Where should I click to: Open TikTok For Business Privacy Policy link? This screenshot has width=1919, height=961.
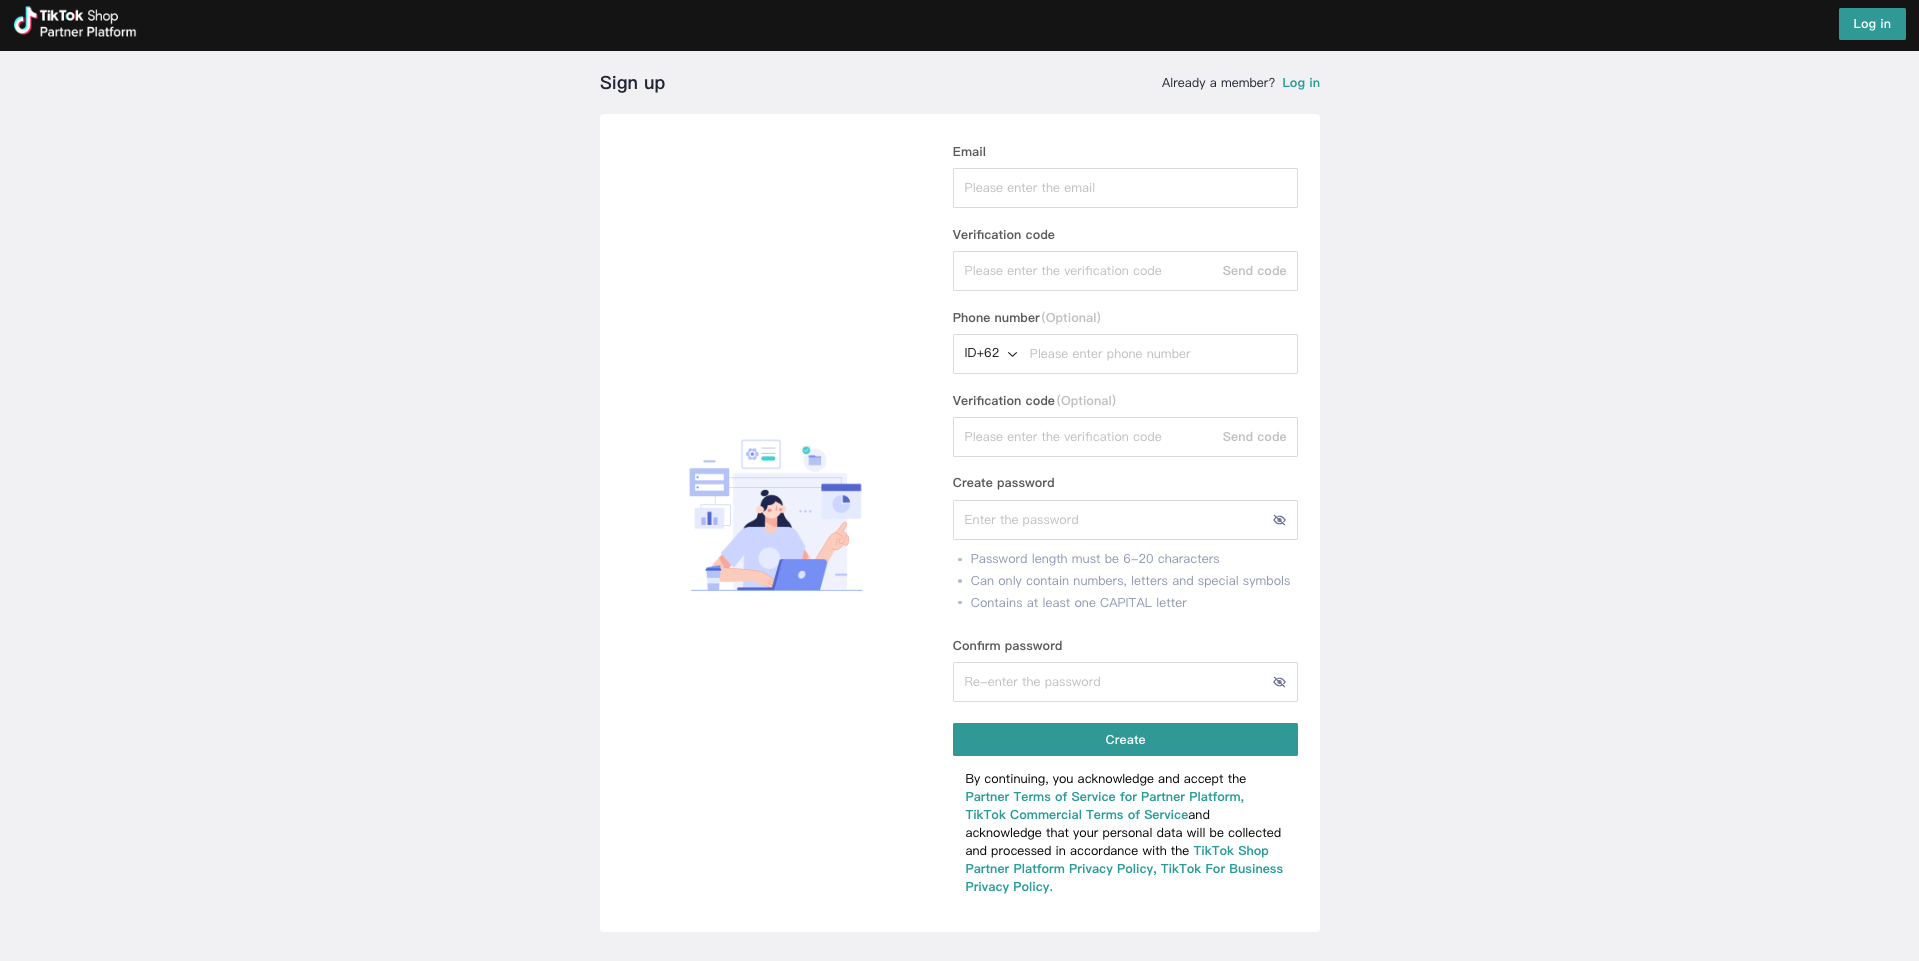(x=1124, y=878)
